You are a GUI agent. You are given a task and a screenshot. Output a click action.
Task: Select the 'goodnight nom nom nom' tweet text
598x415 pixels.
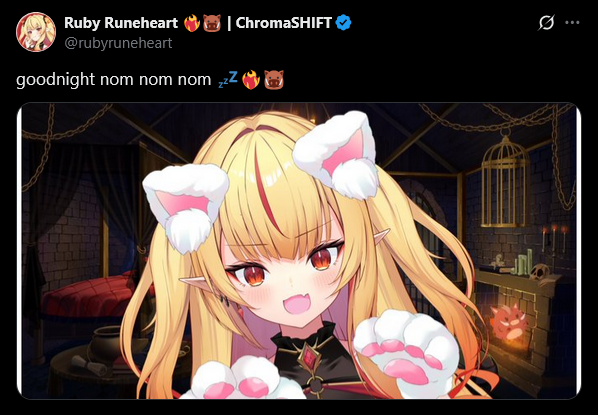coord(113,80)
